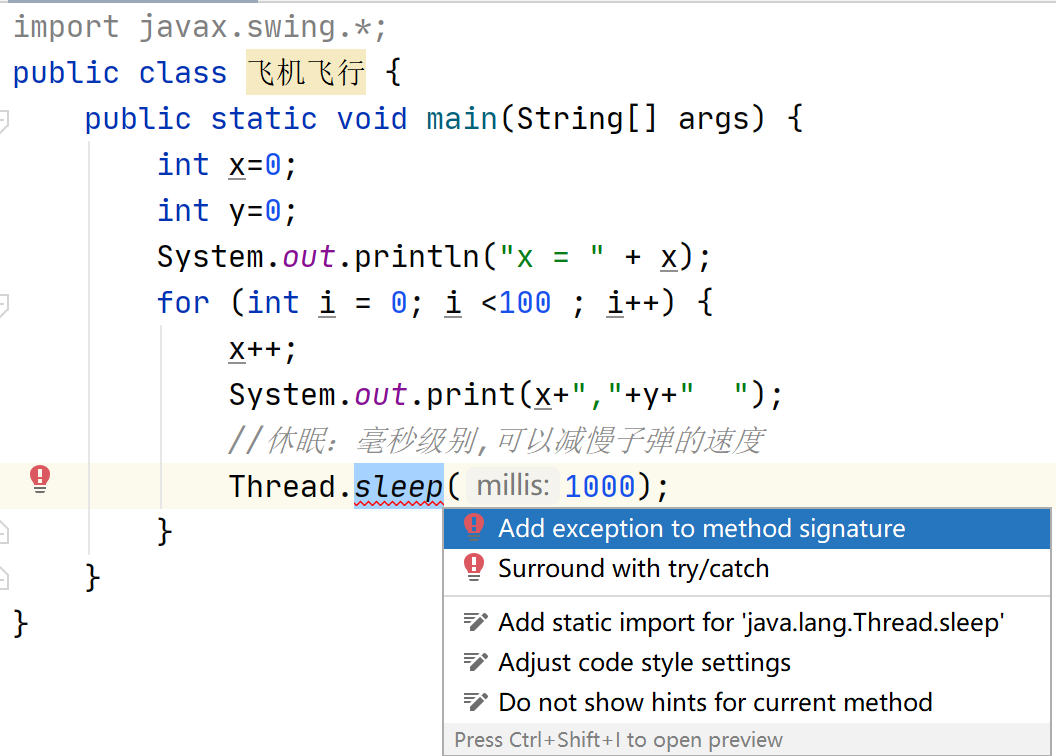Click the 'import javax.swing.*;' line
Viewport: 1056px width, 756px height.
201,27
